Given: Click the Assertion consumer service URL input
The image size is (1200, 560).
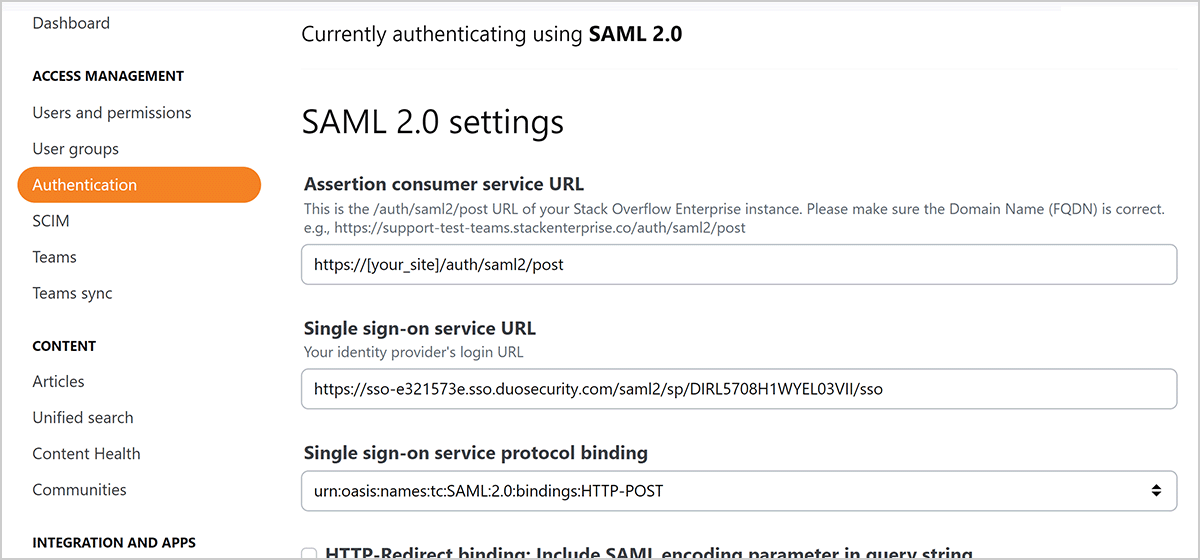Looking at the screenshot, I should click(x=739, y=265).
